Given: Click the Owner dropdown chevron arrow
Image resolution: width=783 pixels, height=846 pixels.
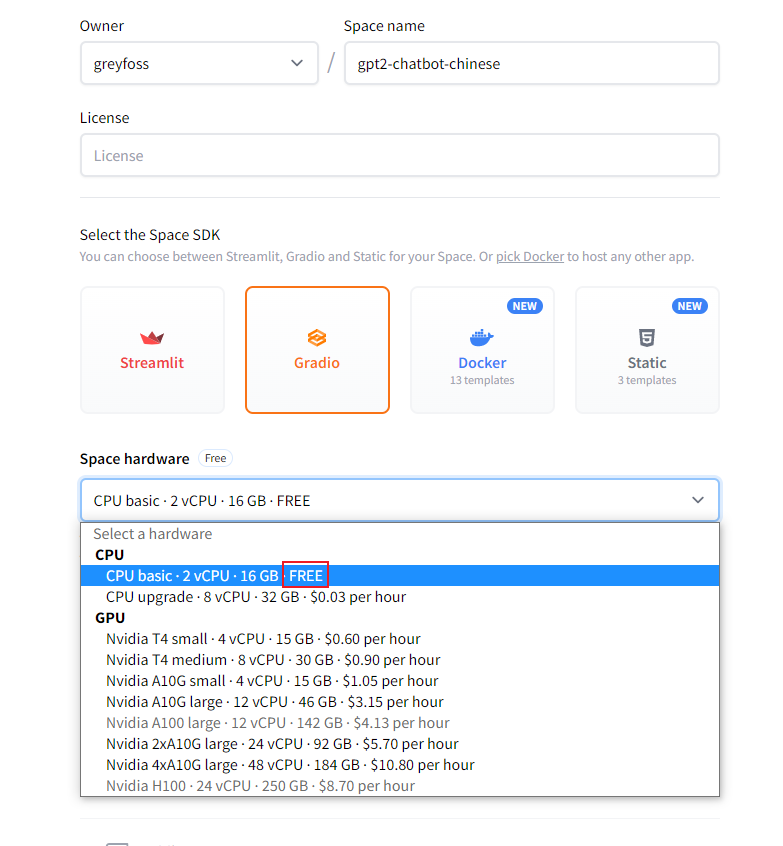Looking at the screenshot, I should pos(297,63).
